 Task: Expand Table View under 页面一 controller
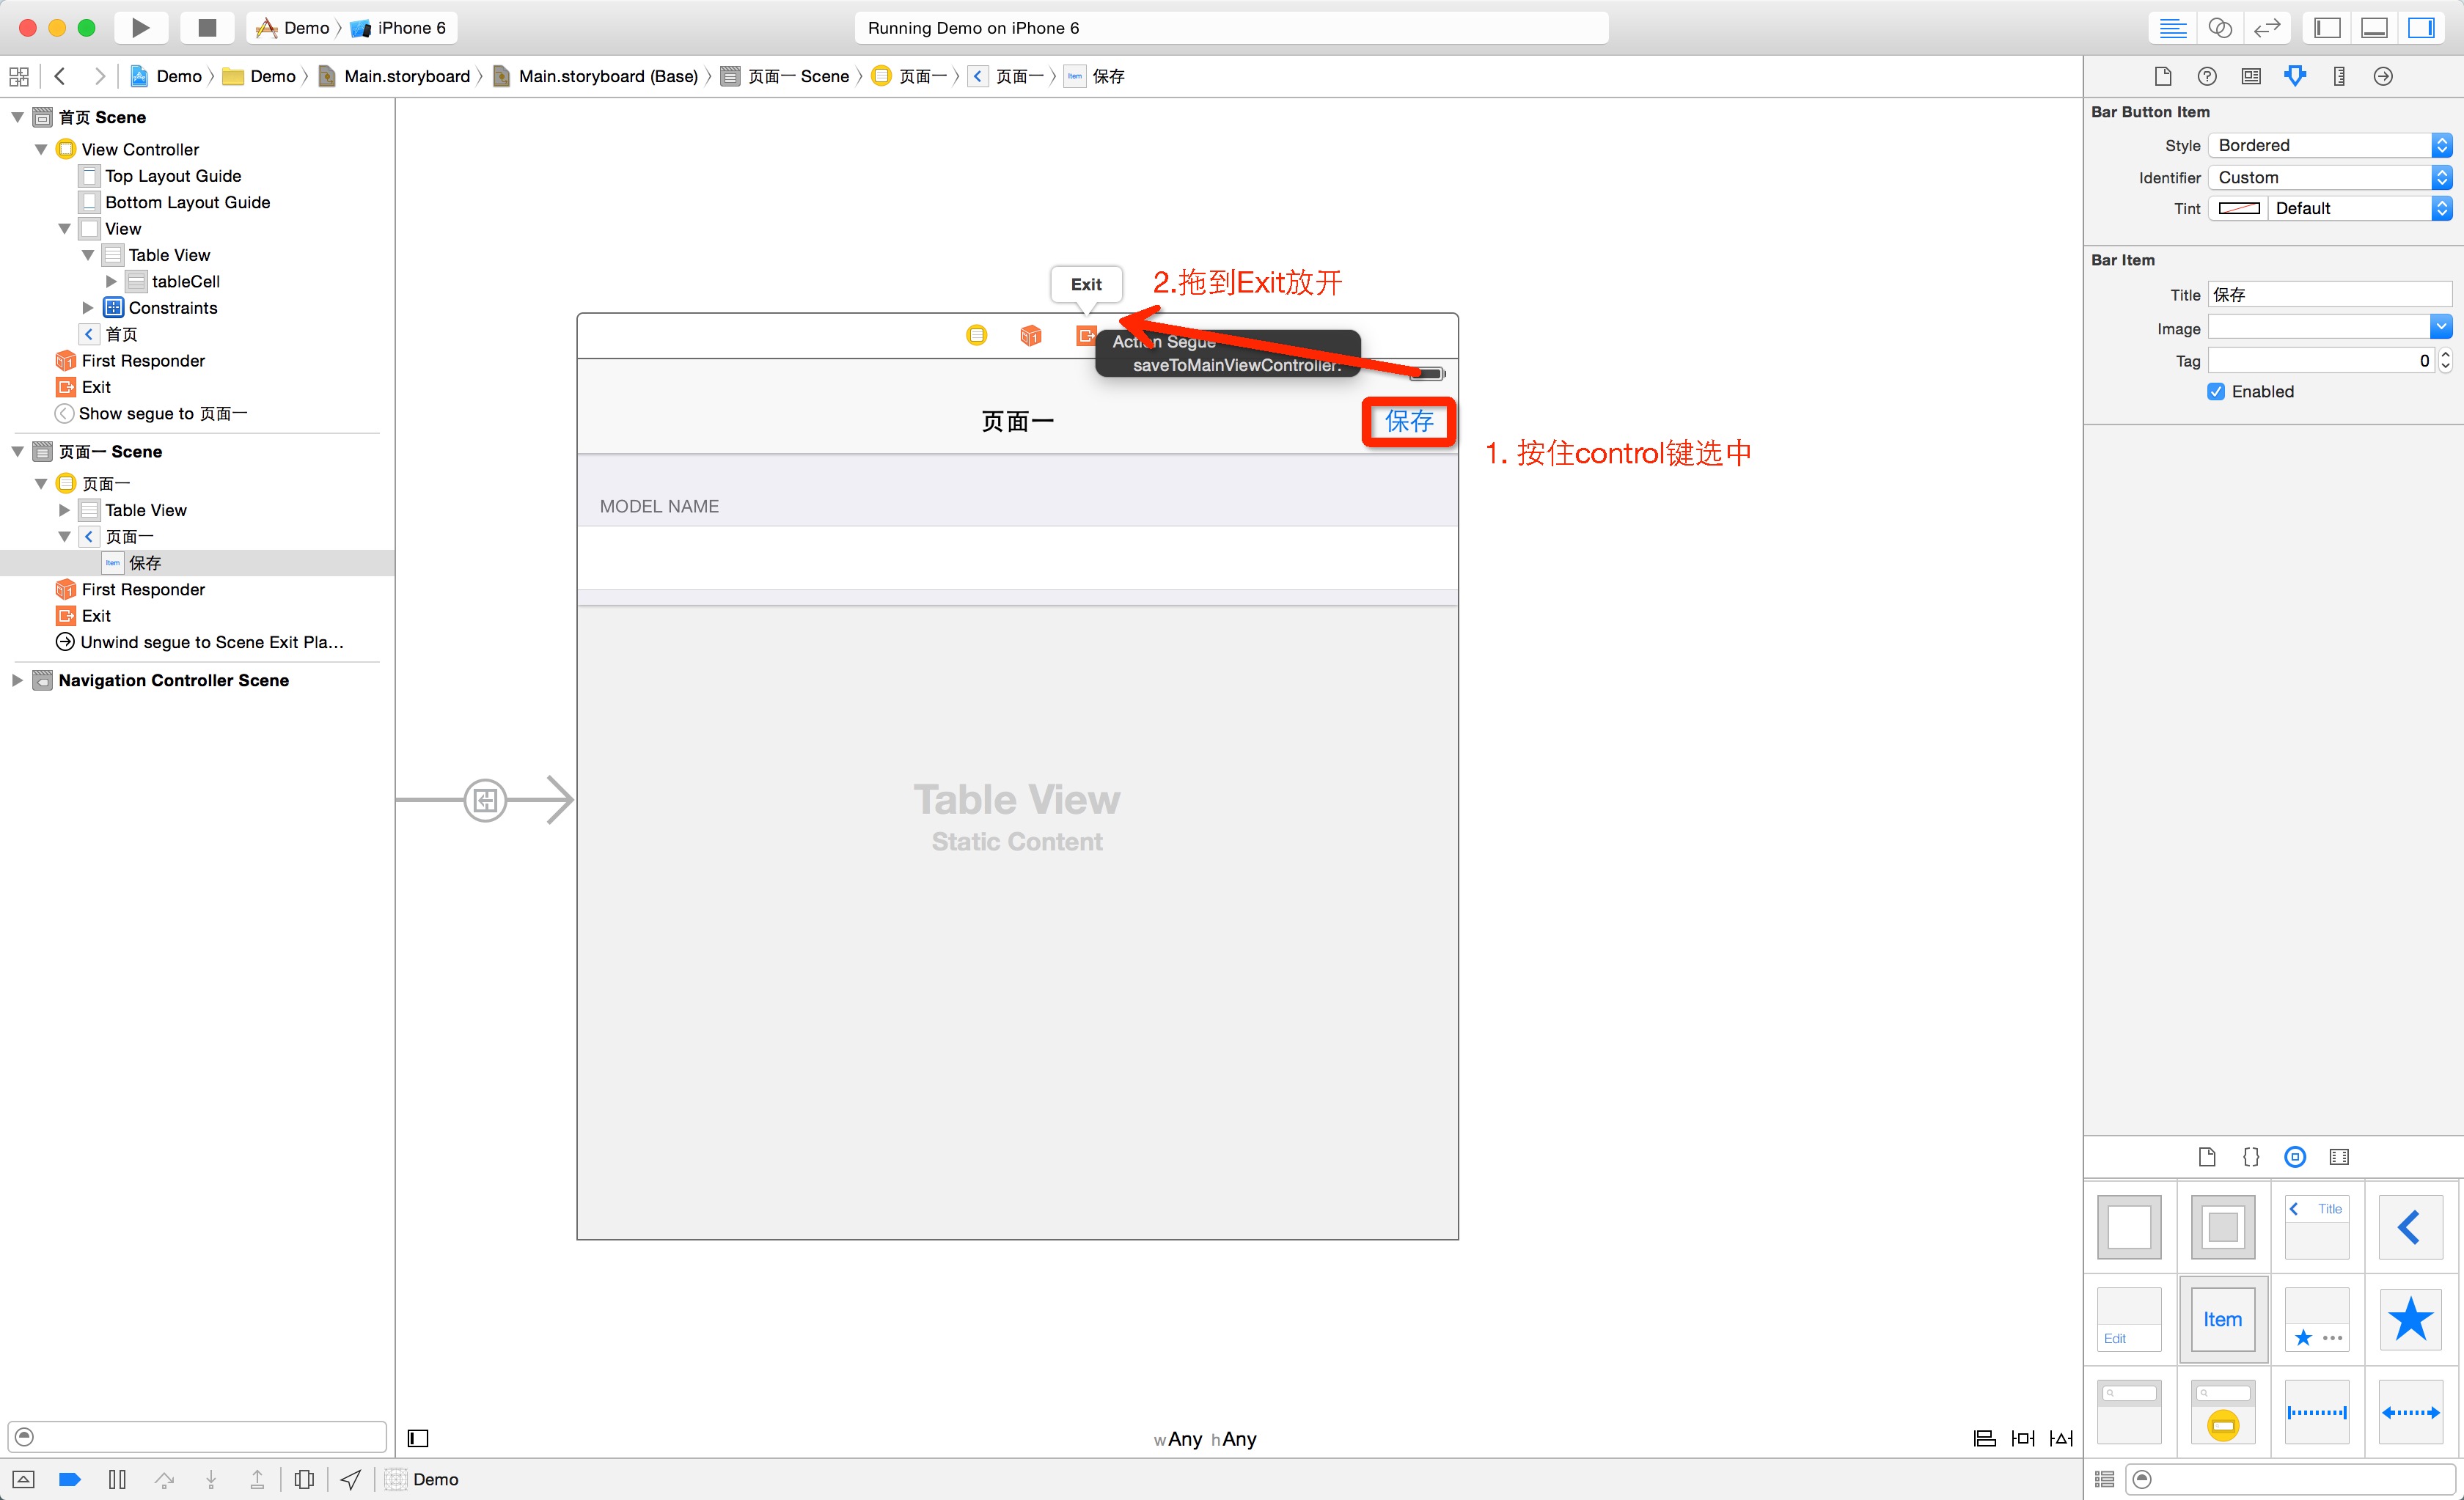click(x=64, y=510)
